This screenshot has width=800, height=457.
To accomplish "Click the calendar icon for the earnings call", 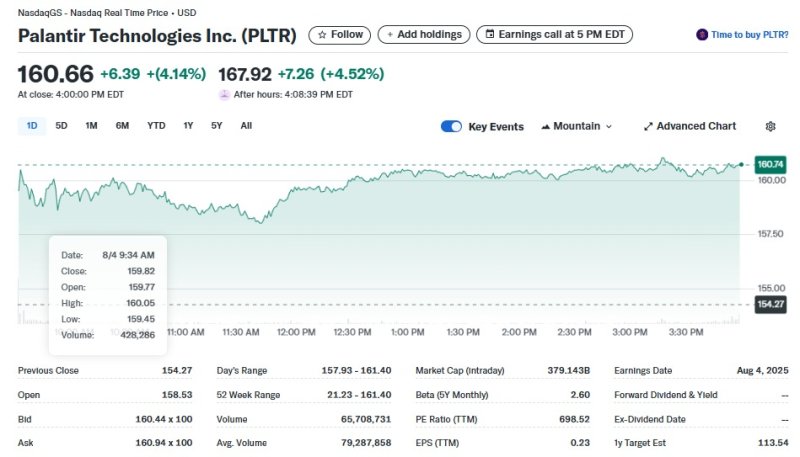I will 490,34.
